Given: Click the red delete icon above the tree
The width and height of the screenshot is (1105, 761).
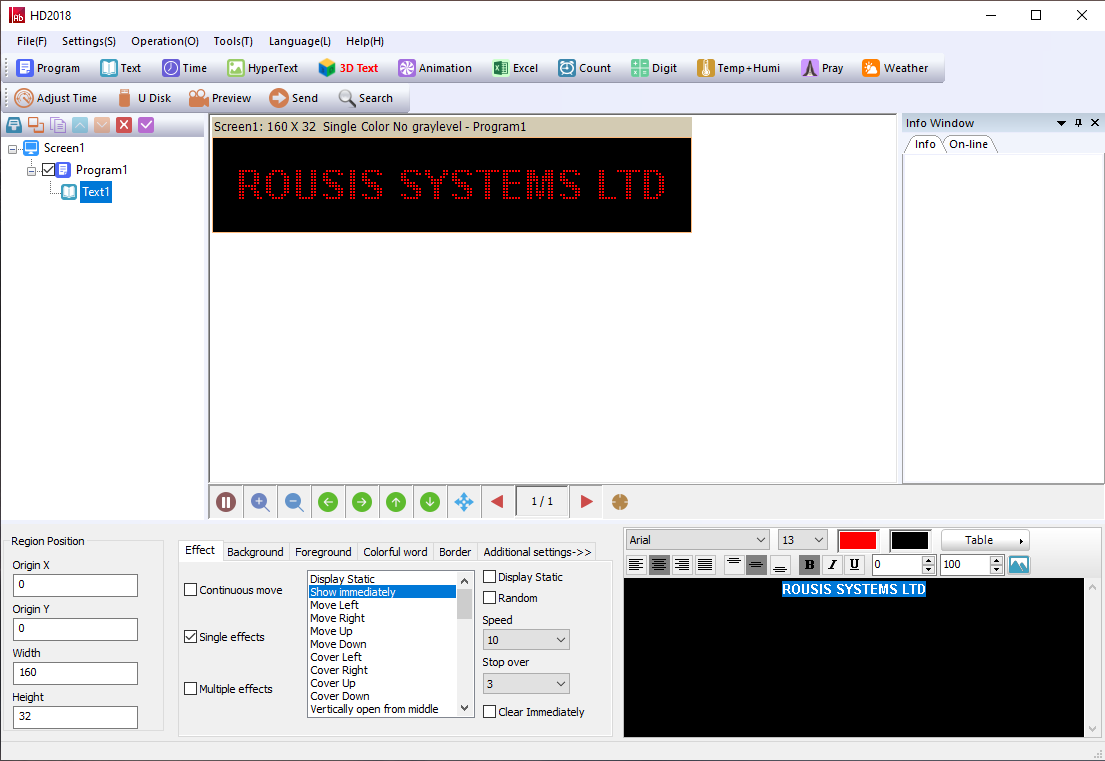Looking at the screenshot, I should coord(124,125).
